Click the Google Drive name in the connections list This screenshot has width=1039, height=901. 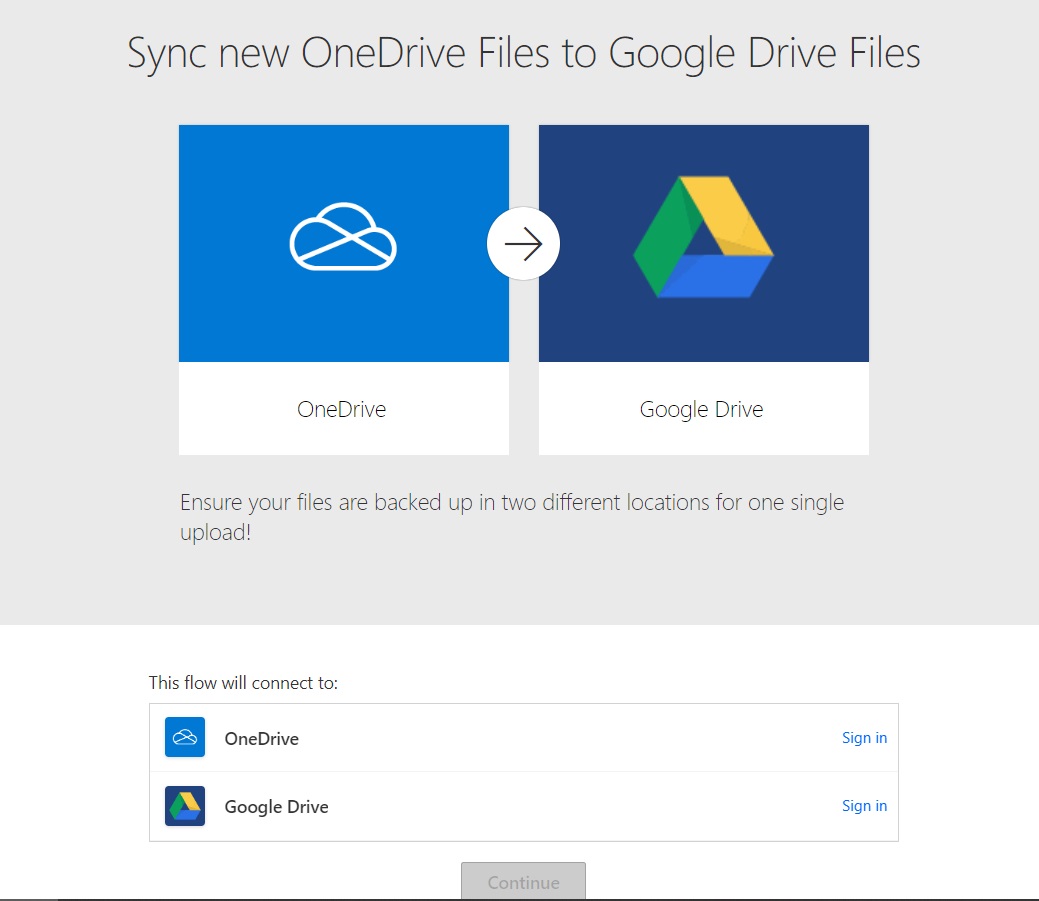pos(276,807)
